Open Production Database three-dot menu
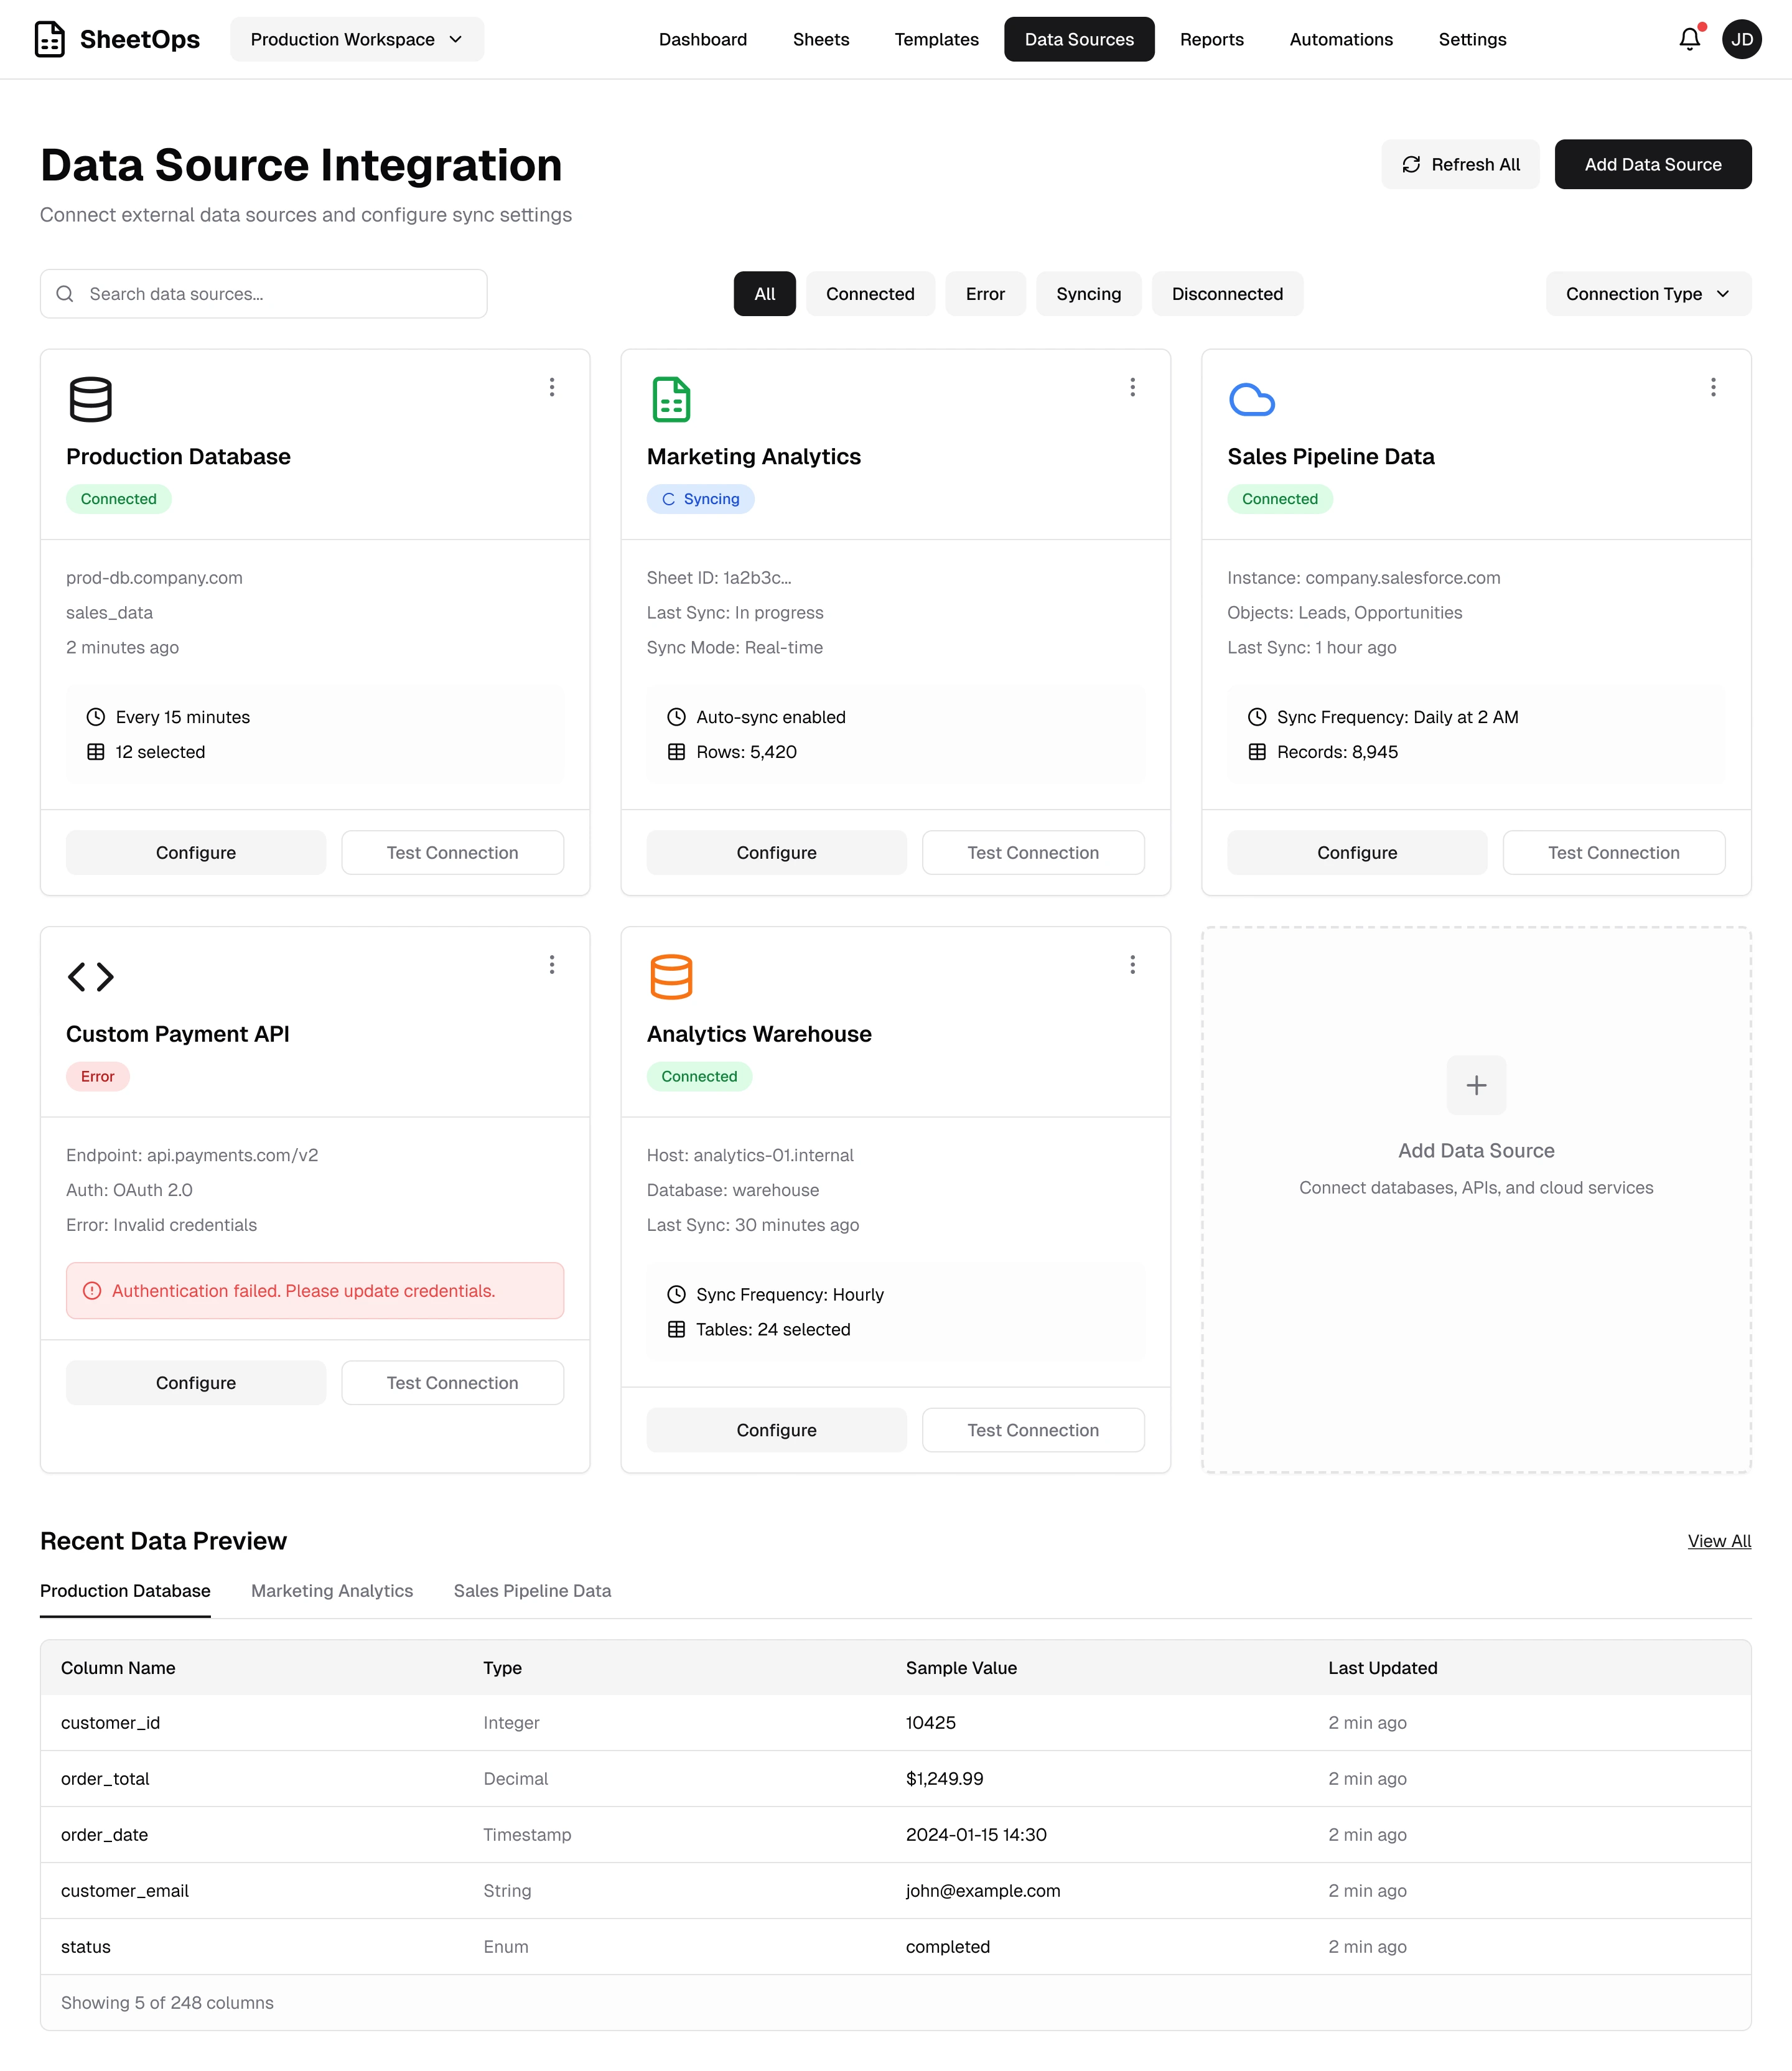Viewport: 1792px width, 2071px height. (x=552, y=387)
